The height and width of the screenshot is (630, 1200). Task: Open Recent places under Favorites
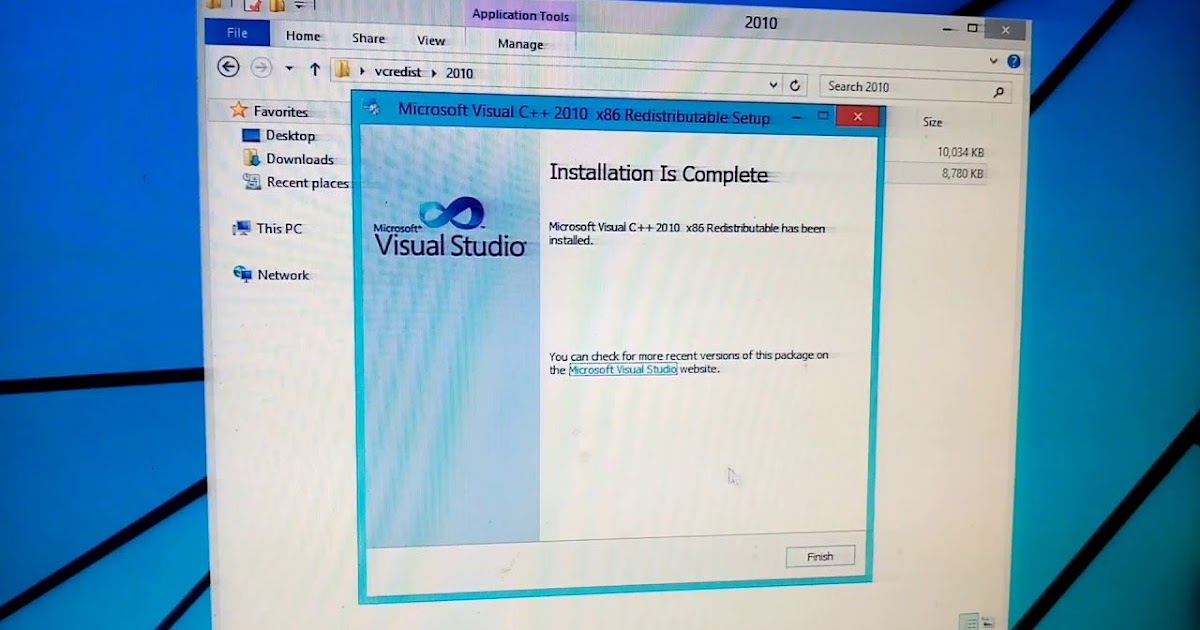pyautogui.click(x=308, y=183)
